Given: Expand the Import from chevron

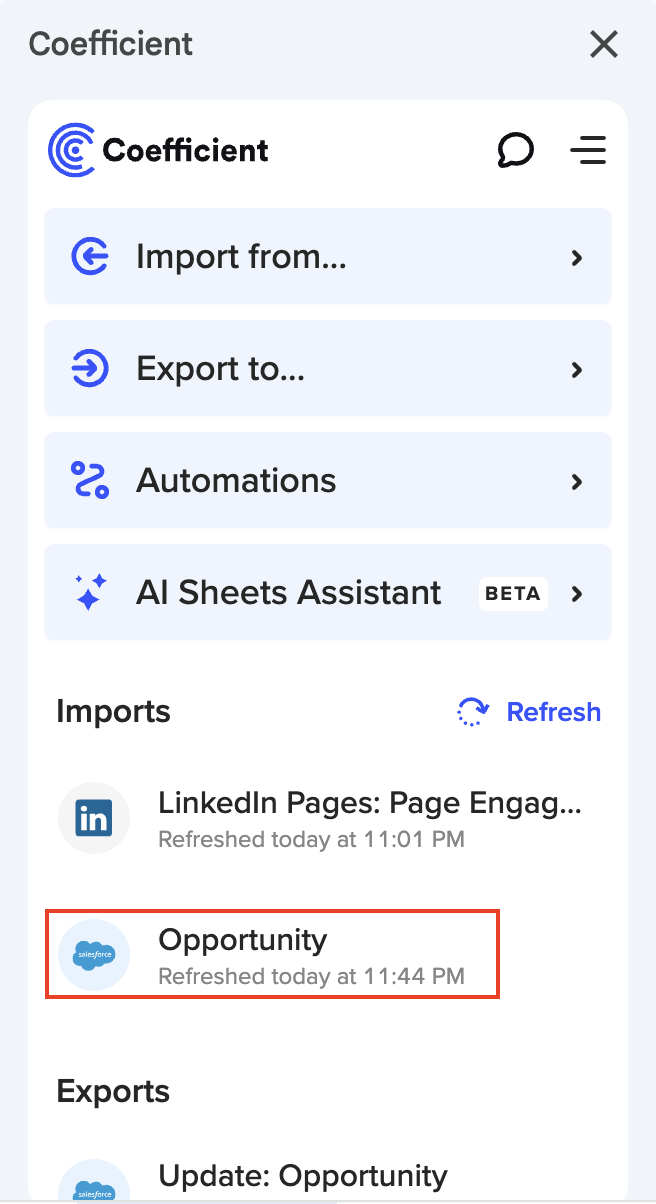Looking at the screenshot, I should pos(576,258).
